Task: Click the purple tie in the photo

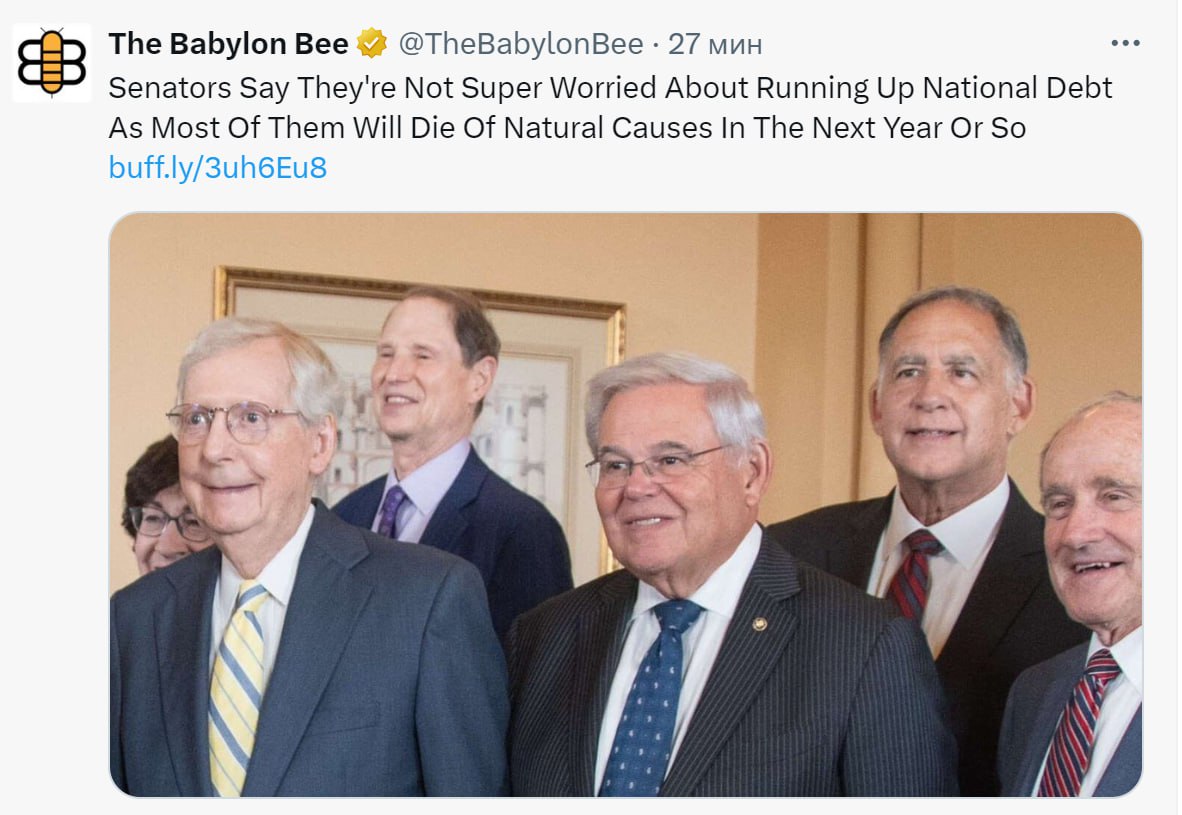Action: 391,511
